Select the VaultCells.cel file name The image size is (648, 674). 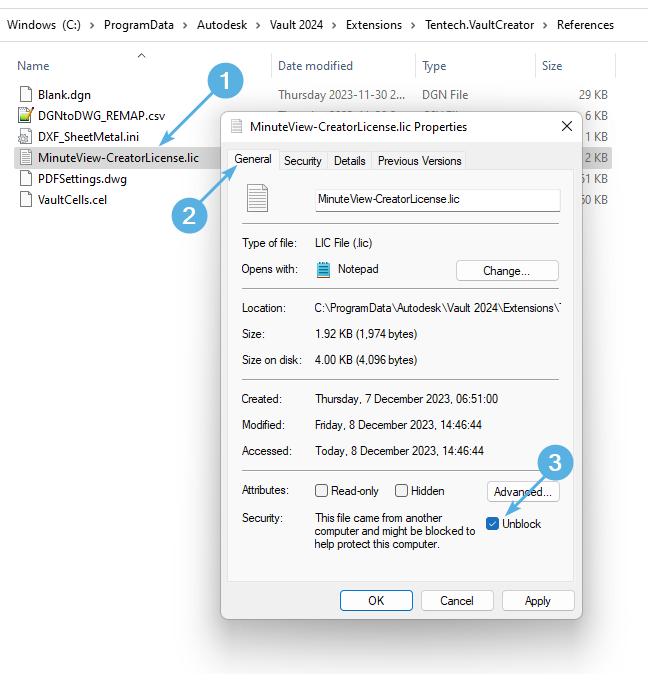click(x=72, y=200)
